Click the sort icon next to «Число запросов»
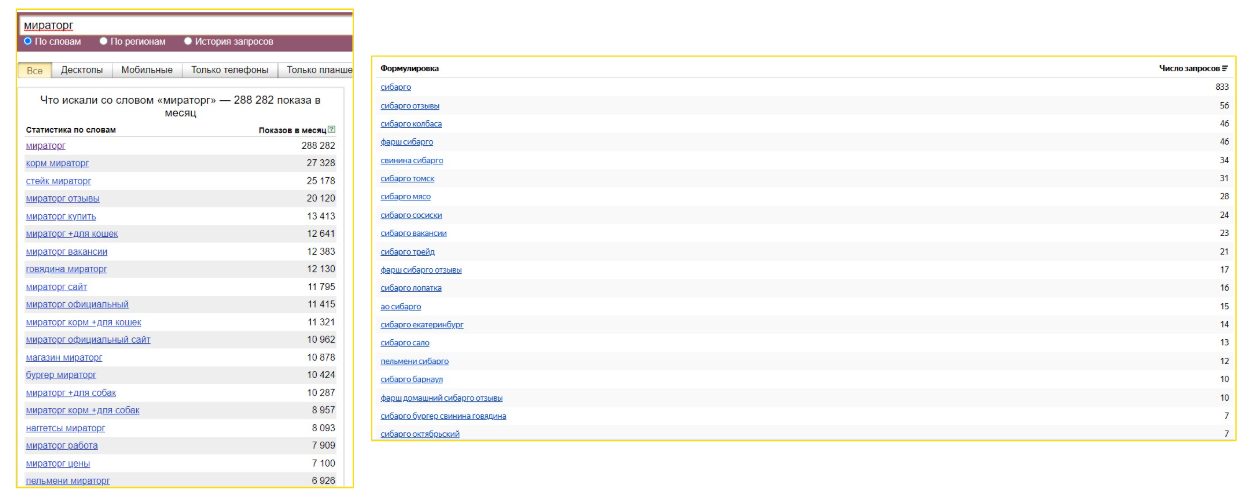 coord(1225,68)
